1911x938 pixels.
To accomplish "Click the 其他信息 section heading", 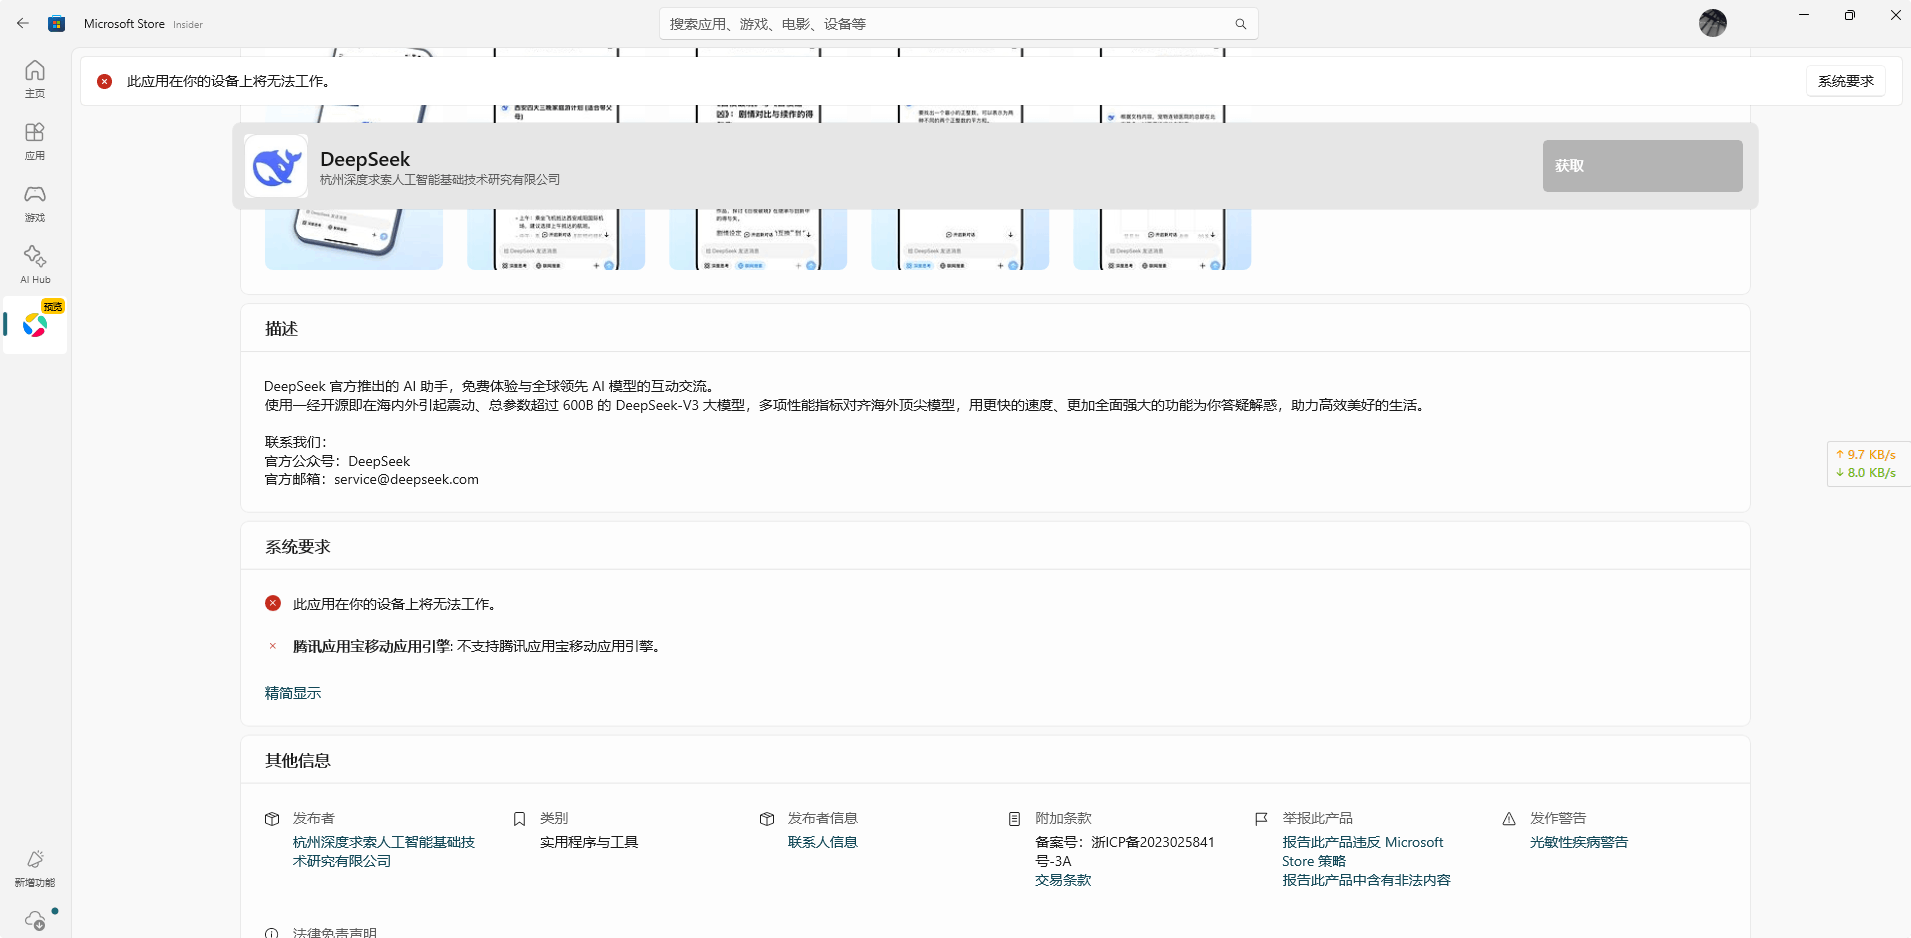I will coord(297,761).
